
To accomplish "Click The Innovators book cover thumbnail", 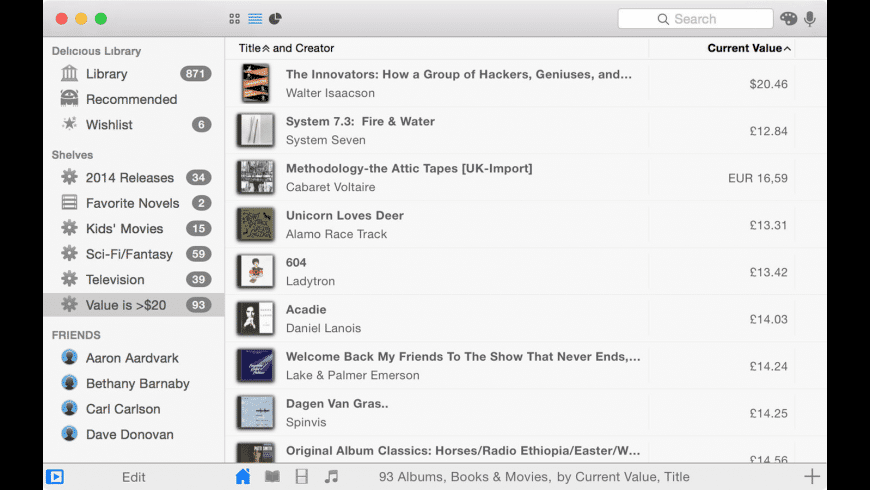I will tap(256, 83).
